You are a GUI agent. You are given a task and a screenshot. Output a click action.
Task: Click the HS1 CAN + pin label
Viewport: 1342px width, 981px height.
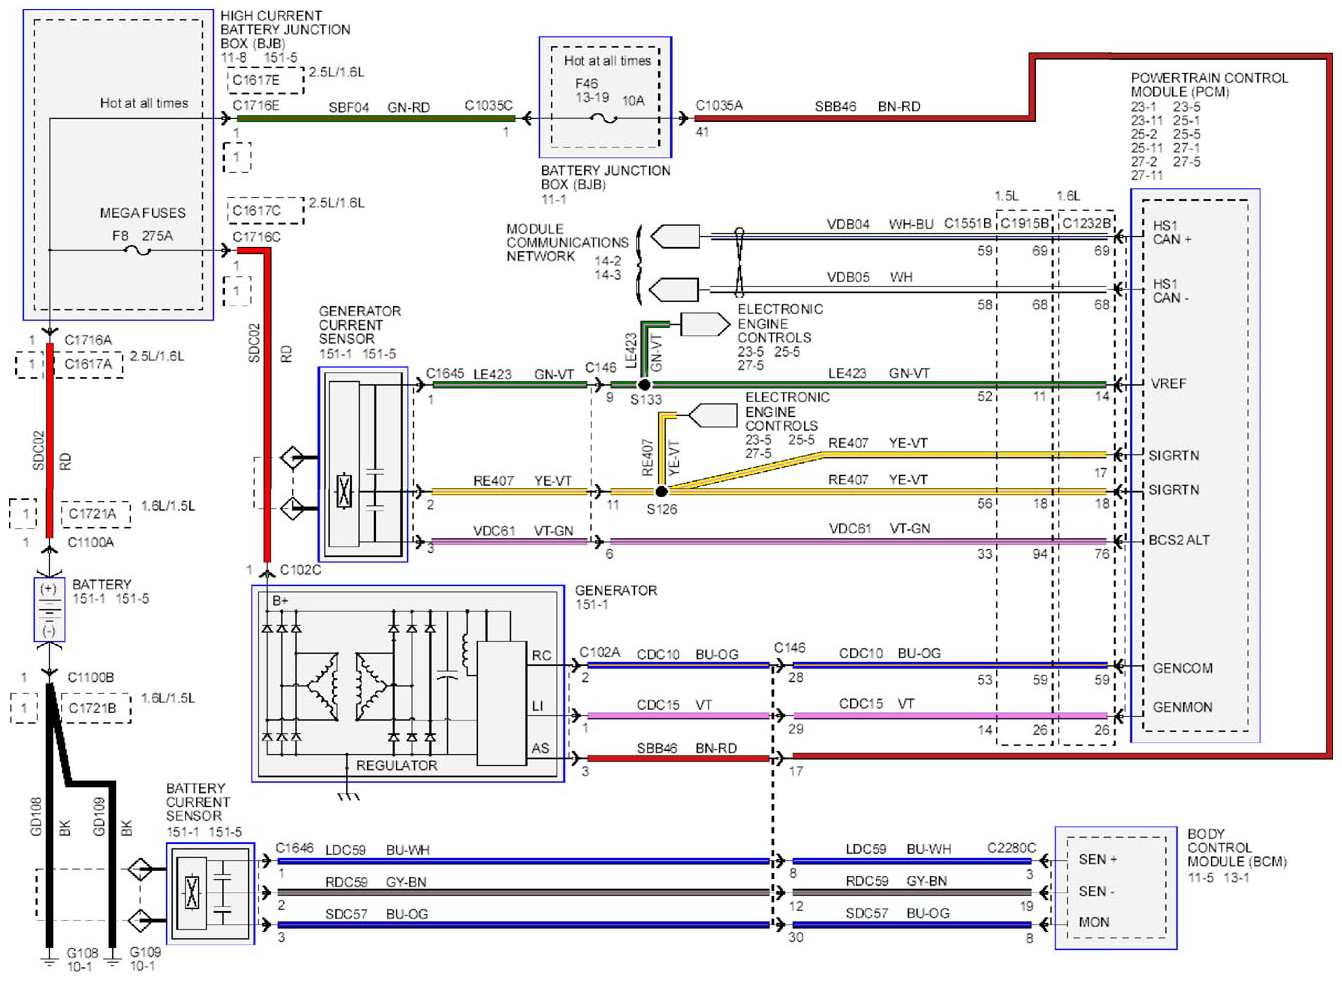point(1172,232)
